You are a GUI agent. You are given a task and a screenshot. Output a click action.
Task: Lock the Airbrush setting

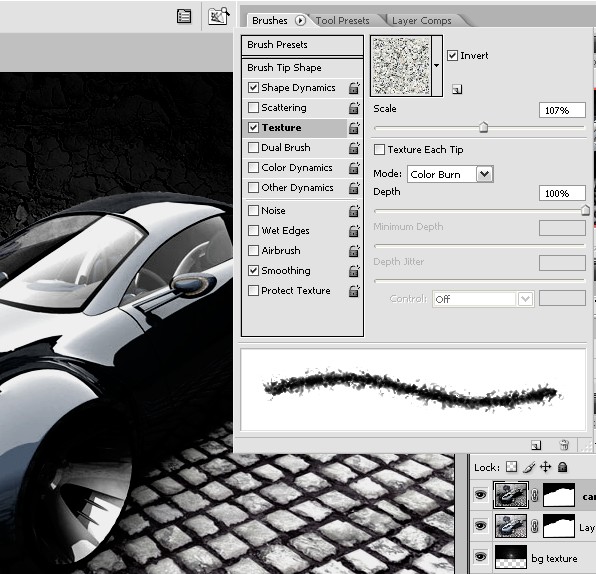coord(354,251)
